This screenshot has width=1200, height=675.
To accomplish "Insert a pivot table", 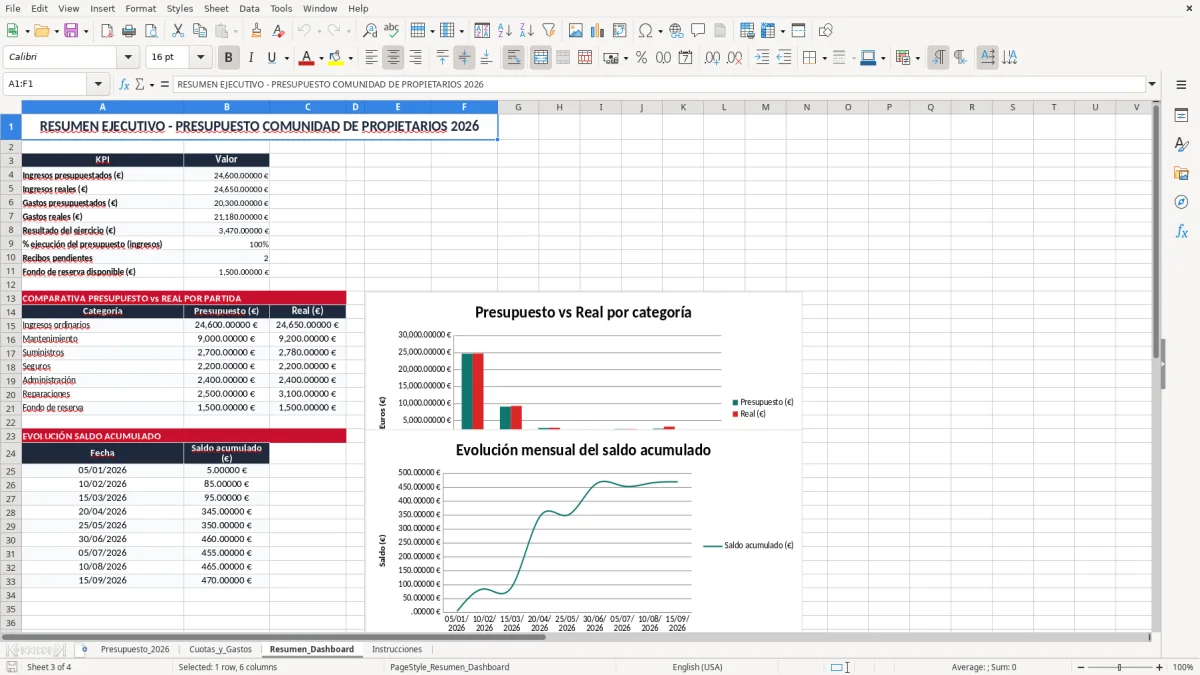I will click(620, 31).
